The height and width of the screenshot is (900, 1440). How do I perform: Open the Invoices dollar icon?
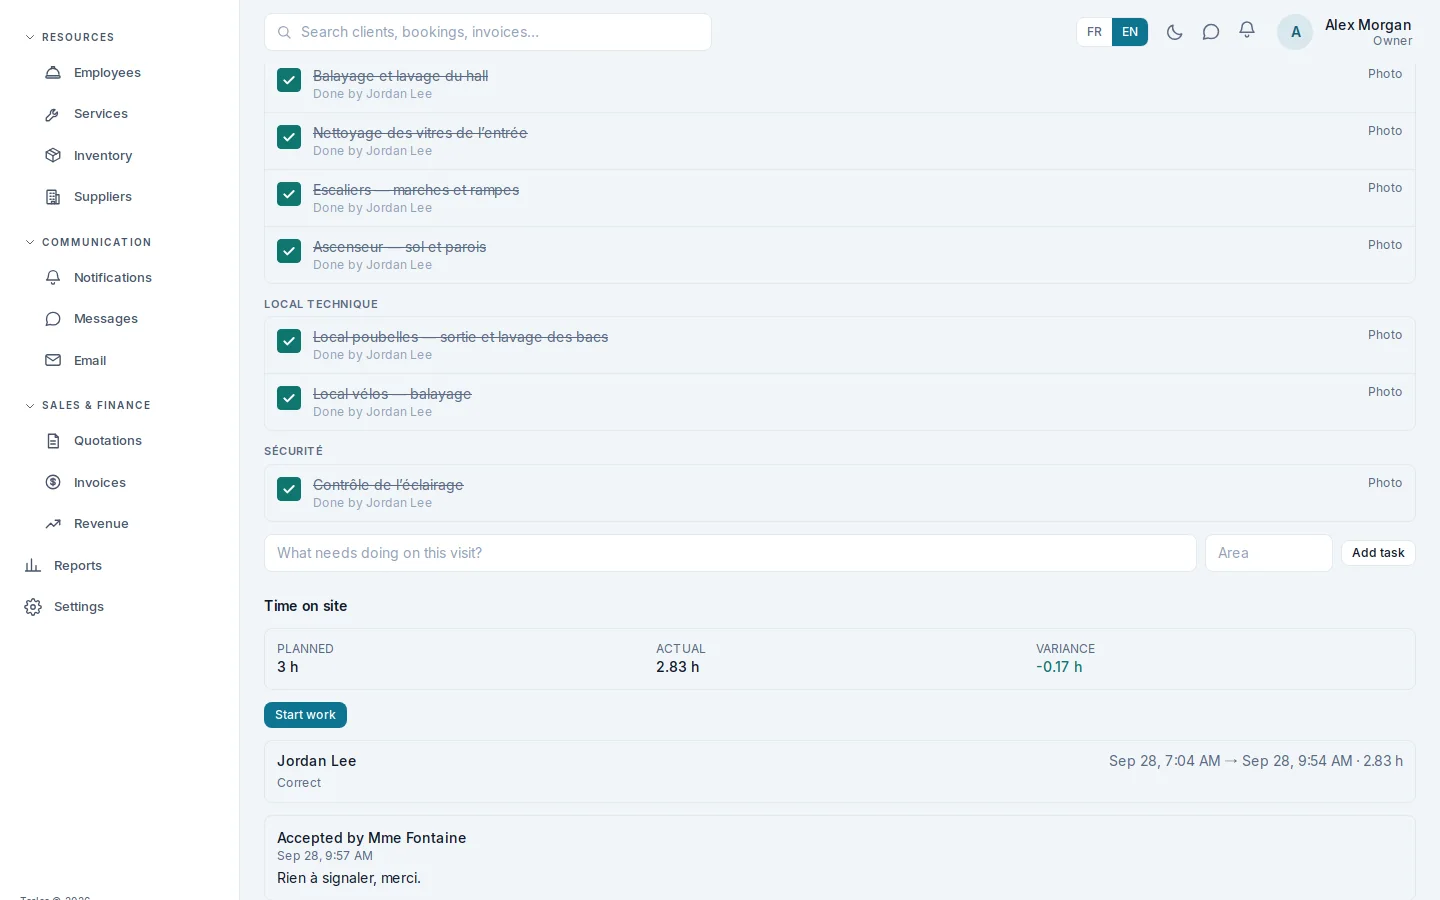pos(53,482)
